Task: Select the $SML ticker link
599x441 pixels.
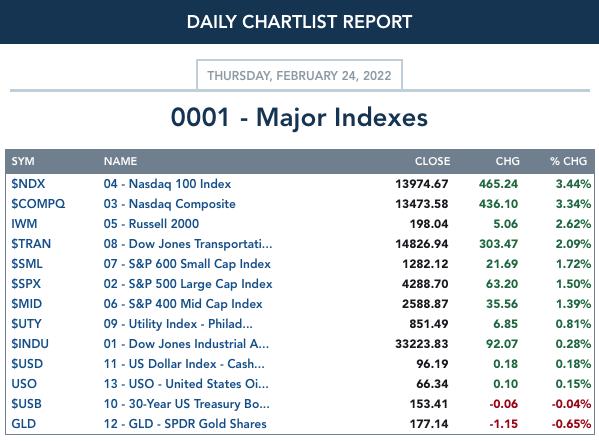Action: (x=27, y=264)
